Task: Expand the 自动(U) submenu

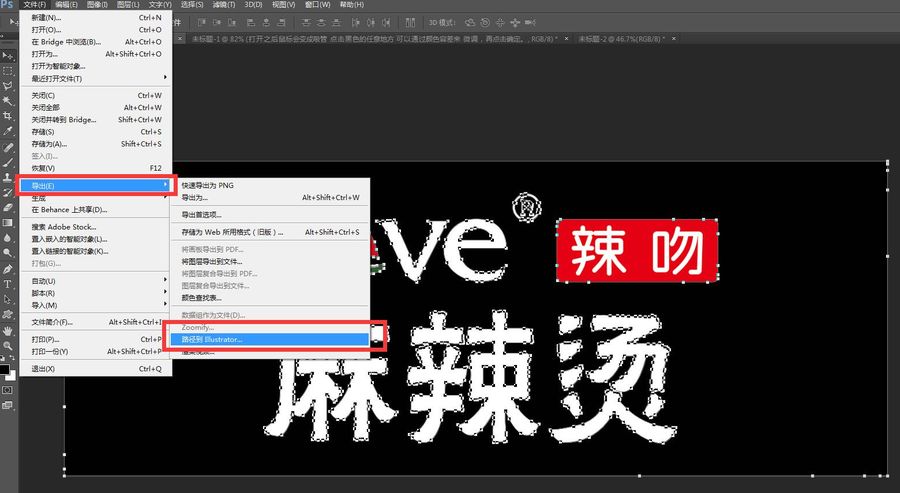Action: (96, 281)
